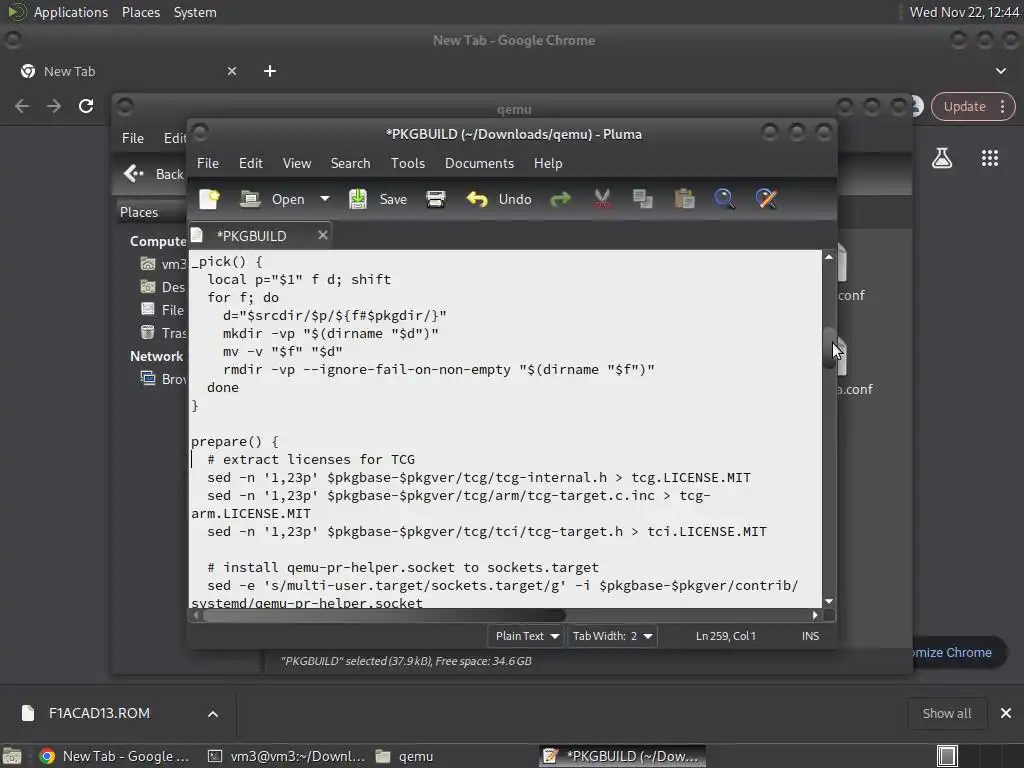The width and height of the screenshot is (1024, 768).
Task: Open the Places menu in top panel
Action: tap(141, 12)
